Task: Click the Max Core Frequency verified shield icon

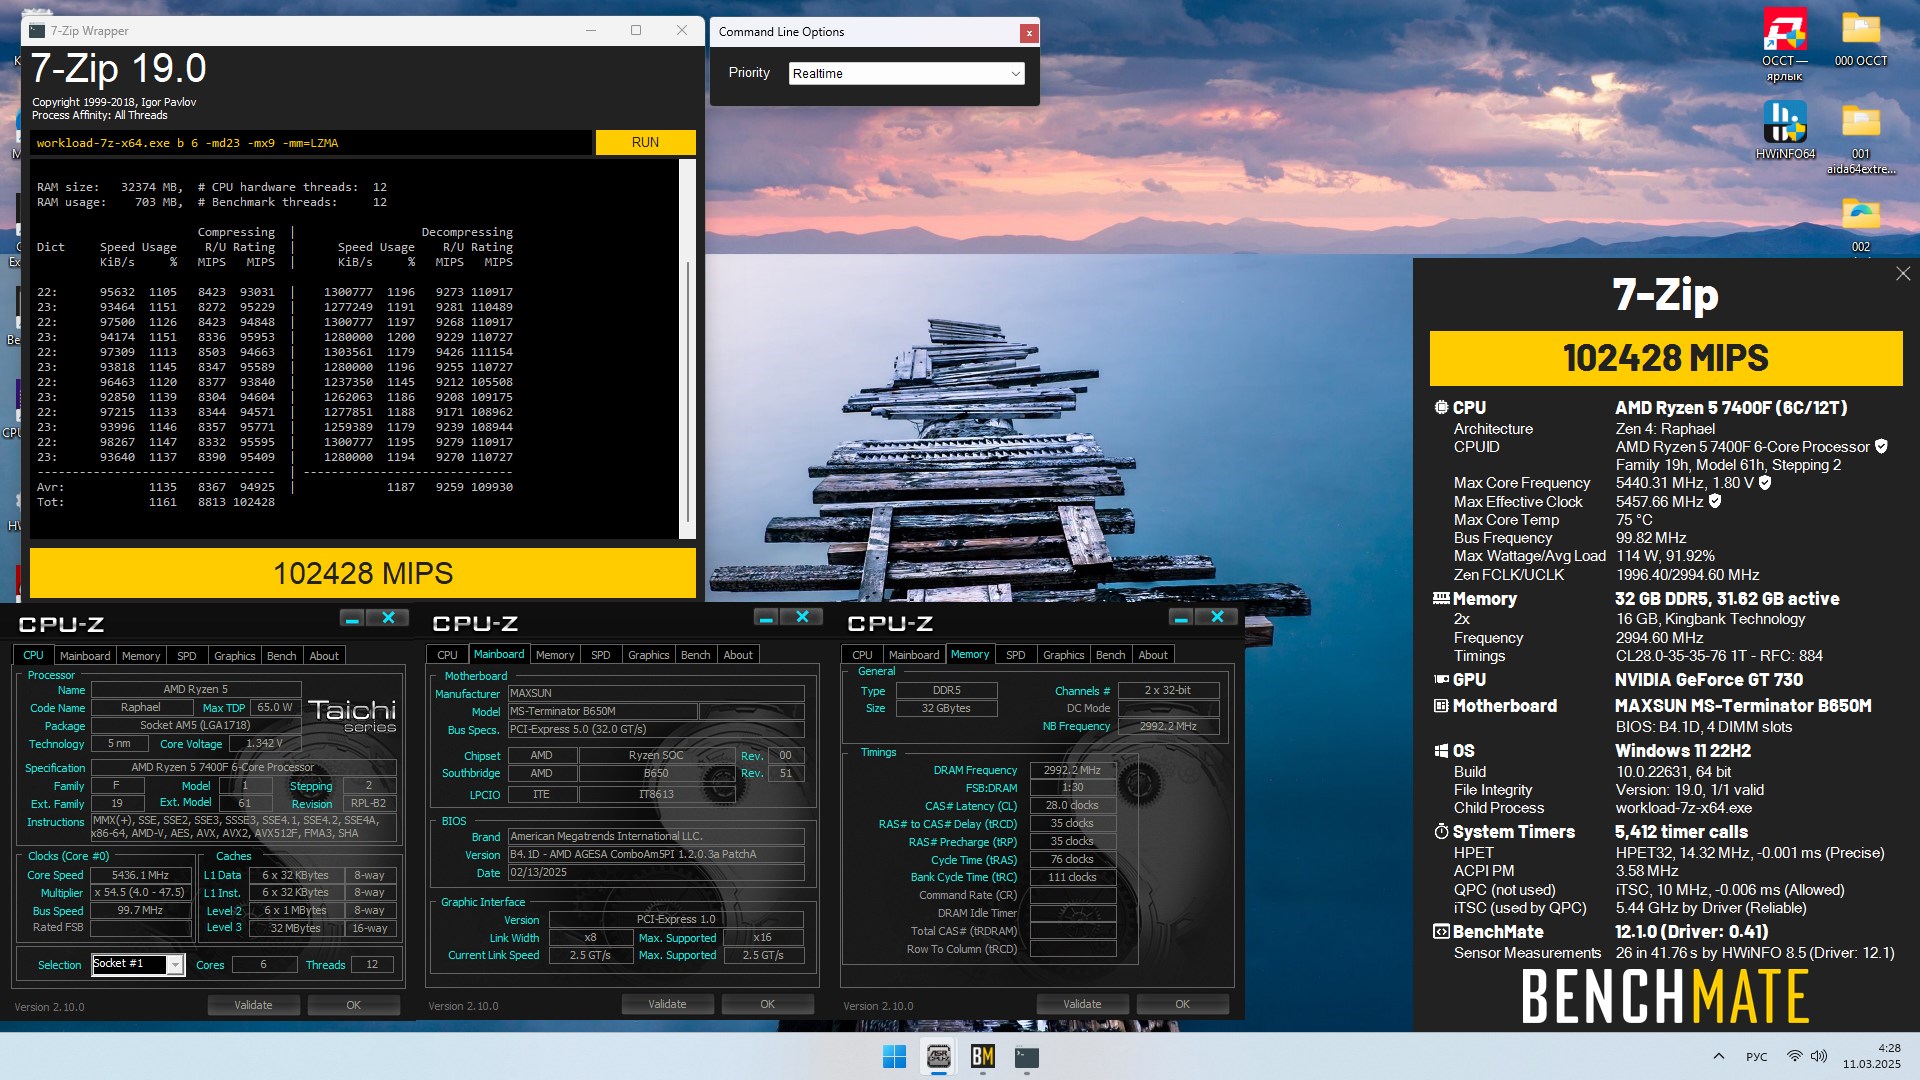Action: tap(1765, 483)
